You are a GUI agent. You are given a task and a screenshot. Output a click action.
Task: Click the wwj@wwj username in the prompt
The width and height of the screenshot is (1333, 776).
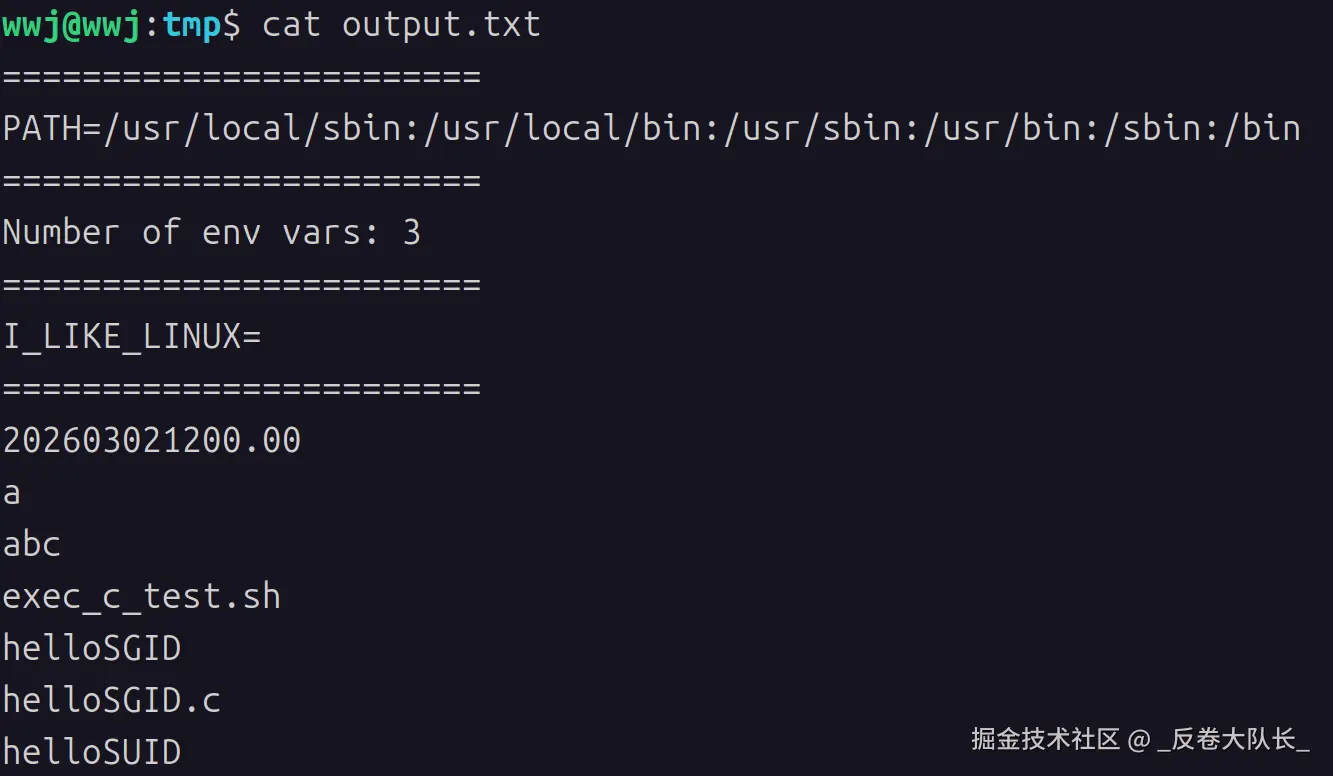click(x=73, y=25)
